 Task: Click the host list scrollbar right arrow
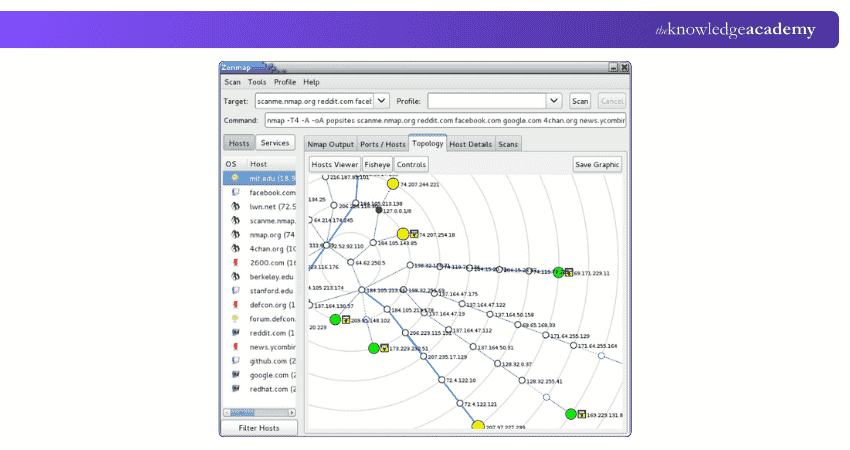[x=292, y=413]
